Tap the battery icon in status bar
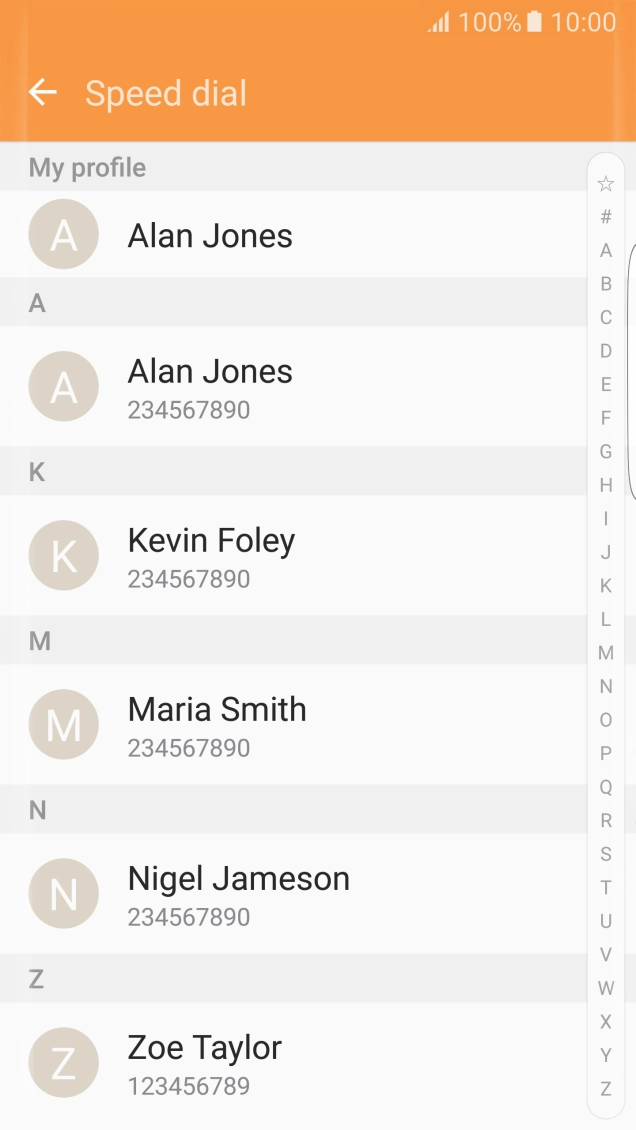Viewport: 636px width, 1130px height. [x=535, y=22]
